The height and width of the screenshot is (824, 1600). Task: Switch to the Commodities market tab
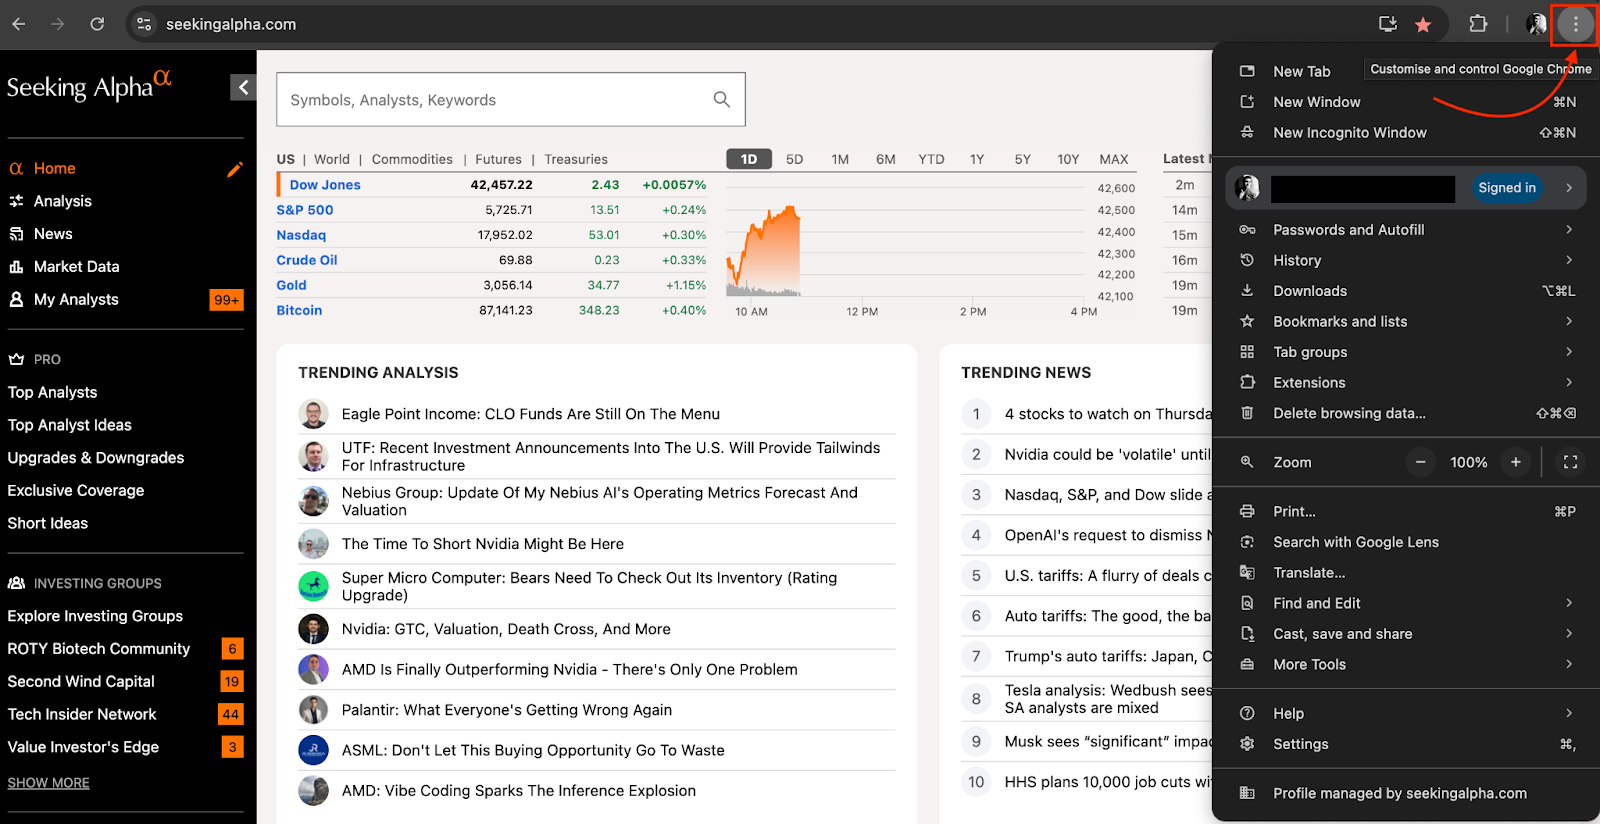point(412,159)
